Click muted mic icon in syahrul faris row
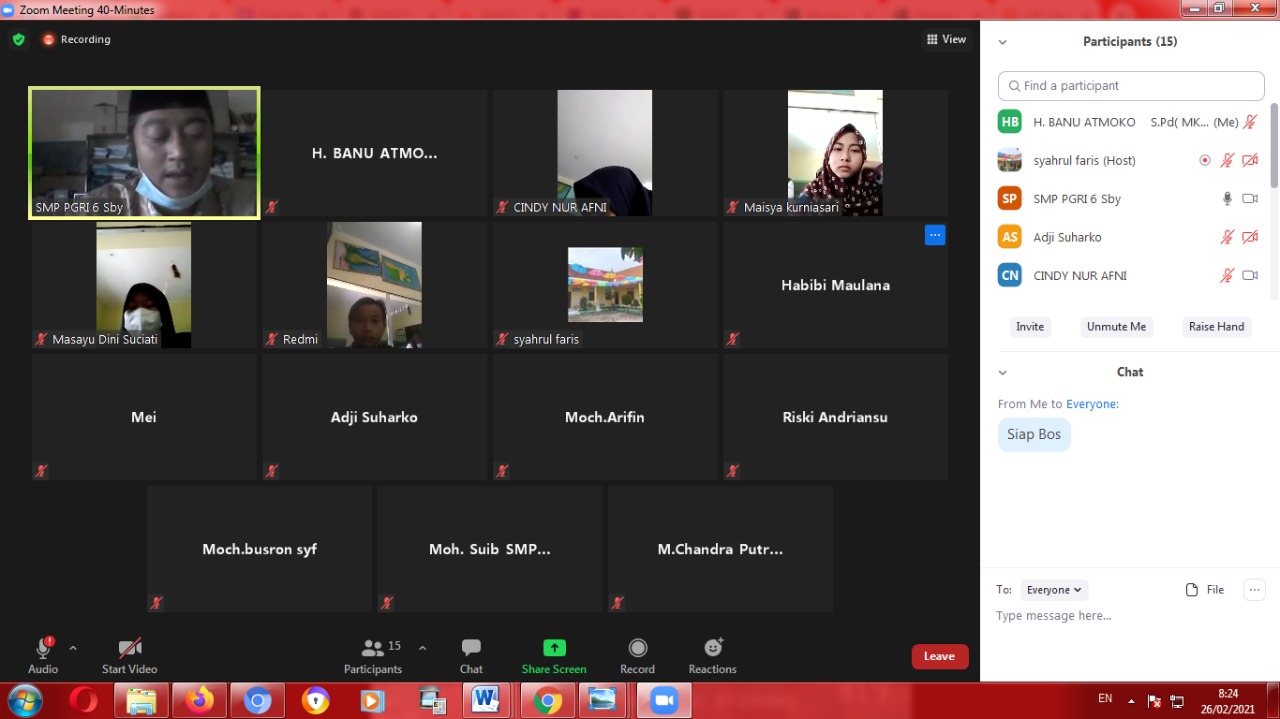 coord(1227,160)
